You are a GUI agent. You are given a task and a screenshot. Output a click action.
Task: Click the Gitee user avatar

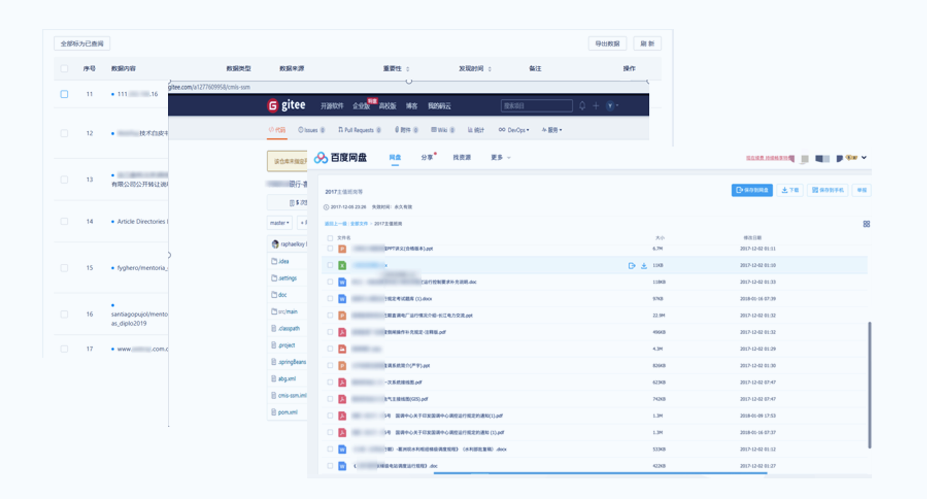(x=610, y=106)
